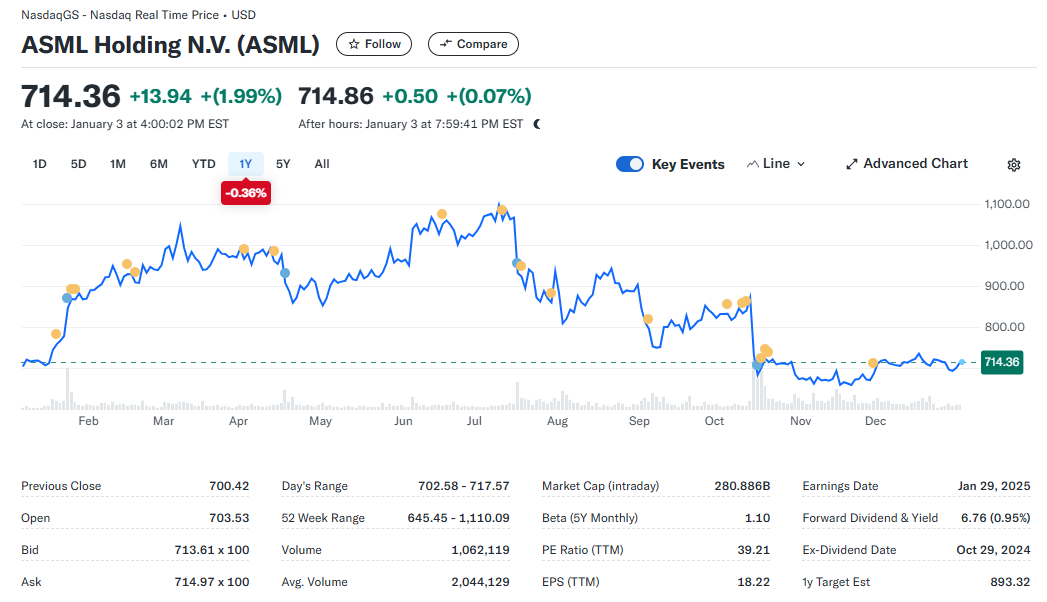The width and height of the screenshot is (1047, 602).
Task: Click the after-hours moon icon
Action: tap(537, 124)
